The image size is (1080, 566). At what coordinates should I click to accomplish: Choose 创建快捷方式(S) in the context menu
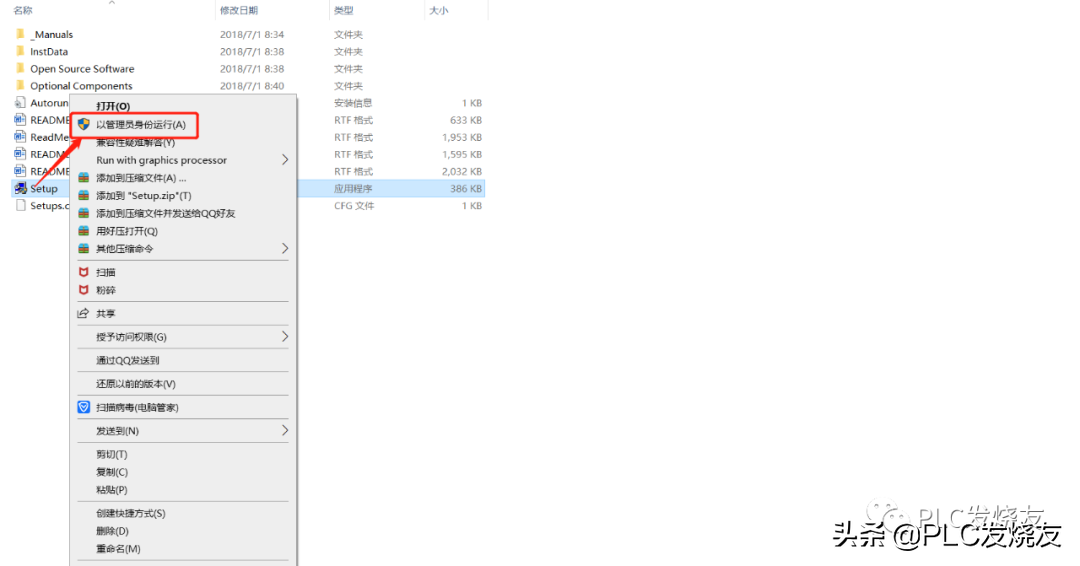(x=130, y=513)
